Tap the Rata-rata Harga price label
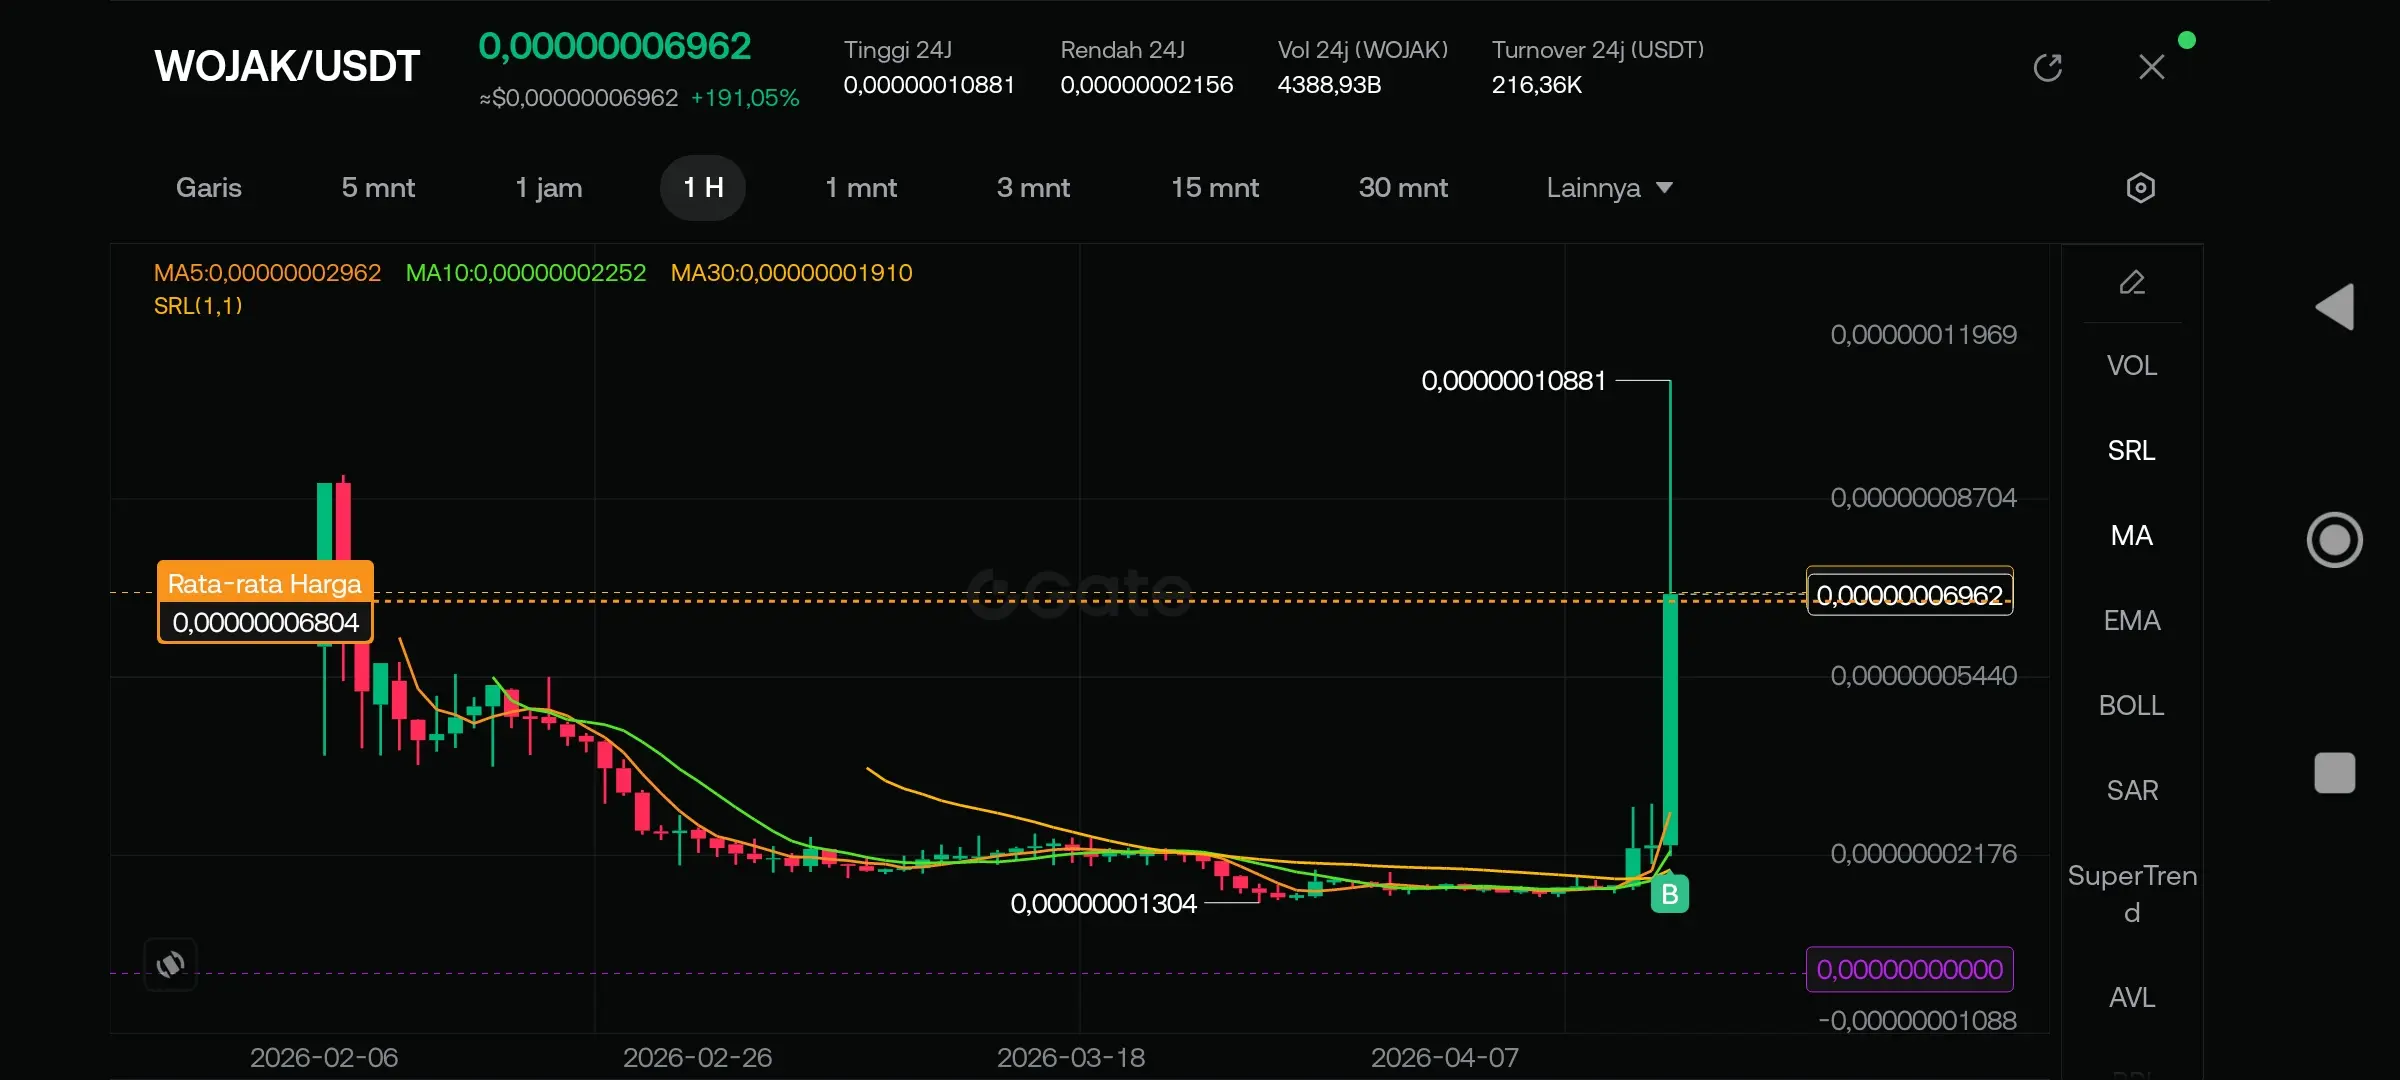This screenshot has width=2400, height=1080. [x=265, y=602]
